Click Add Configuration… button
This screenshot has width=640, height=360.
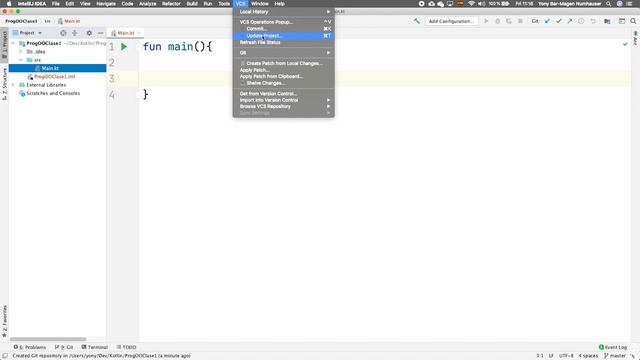tap(451, 21)
